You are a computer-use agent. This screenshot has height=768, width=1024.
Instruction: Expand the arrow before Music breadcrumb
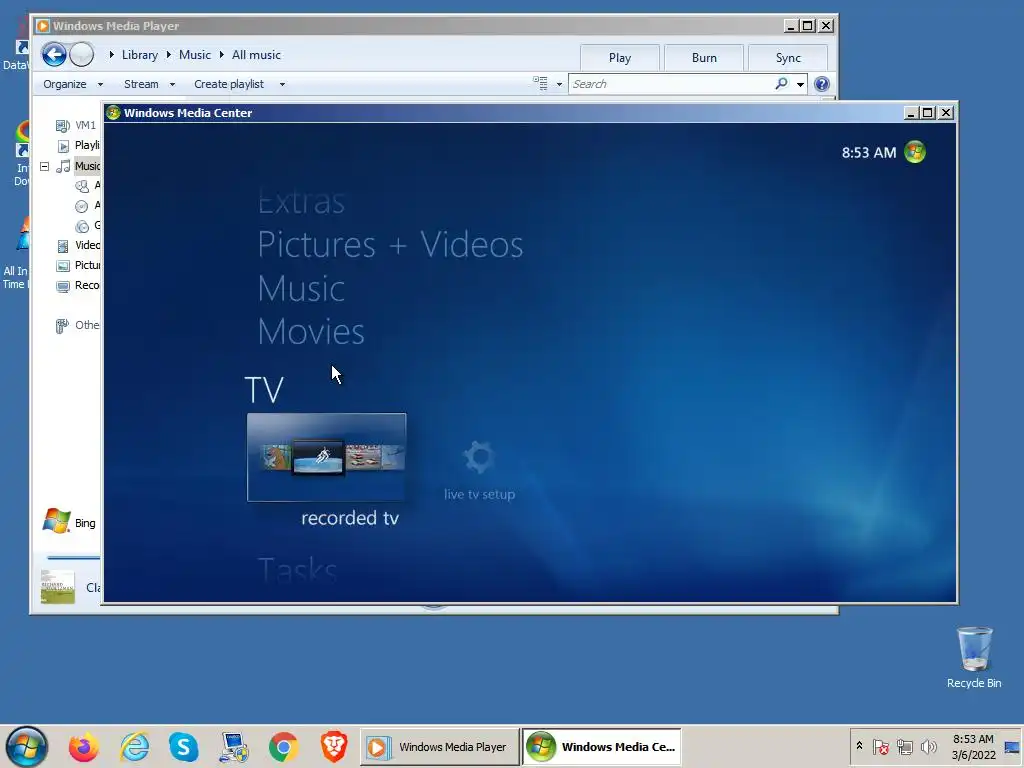[x=168, y=55]
